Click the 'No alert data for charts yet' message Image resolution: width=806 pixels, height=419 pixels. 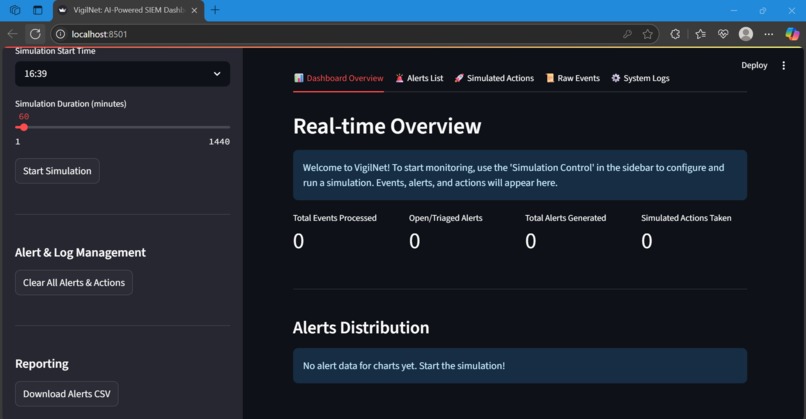[520, 366]
